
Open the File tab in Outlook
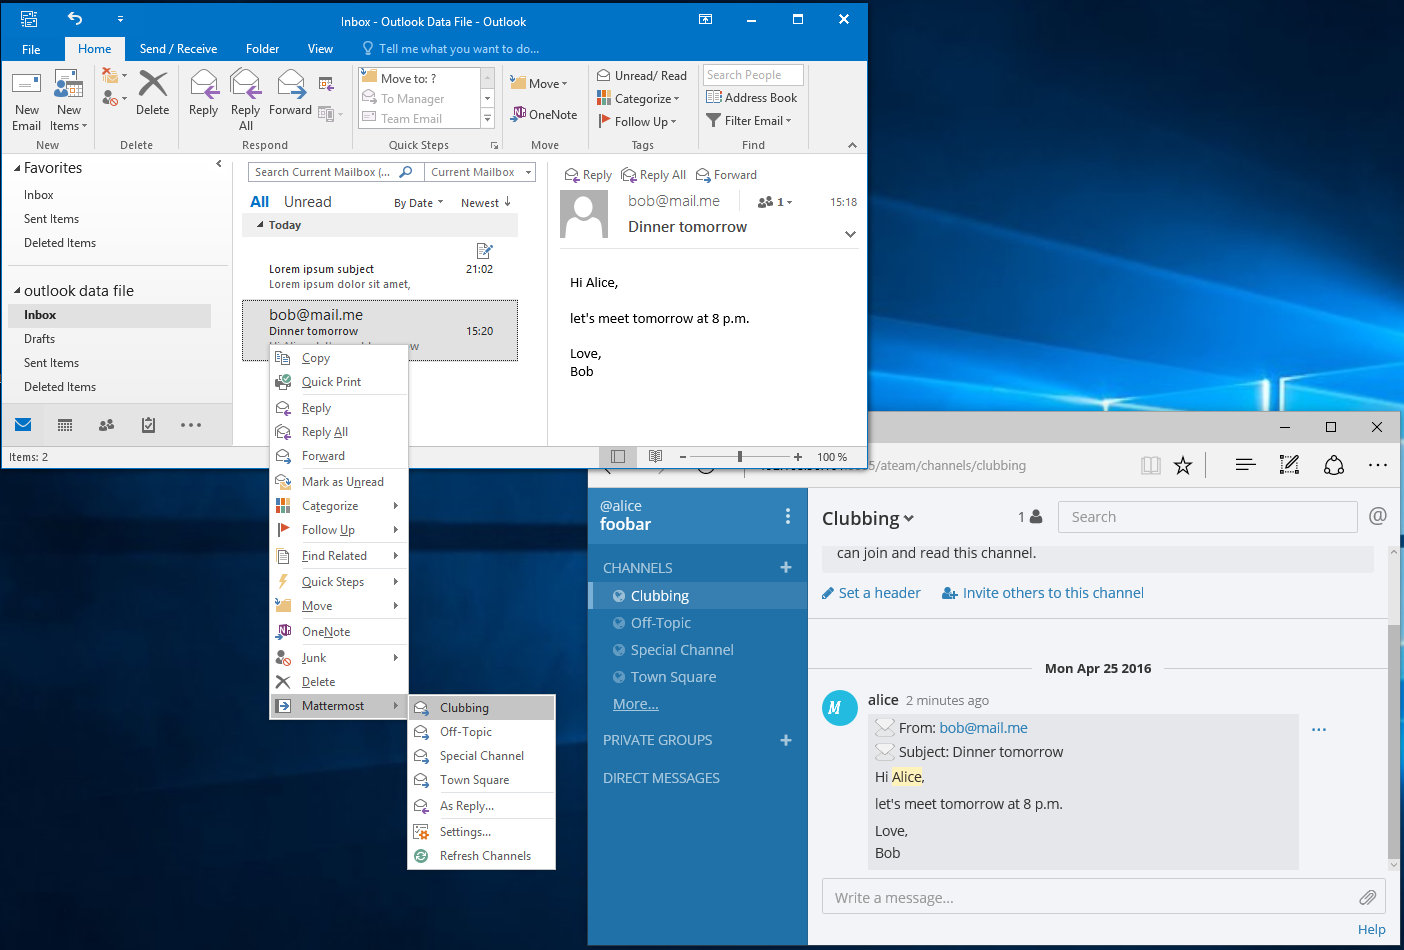(31, 49)
